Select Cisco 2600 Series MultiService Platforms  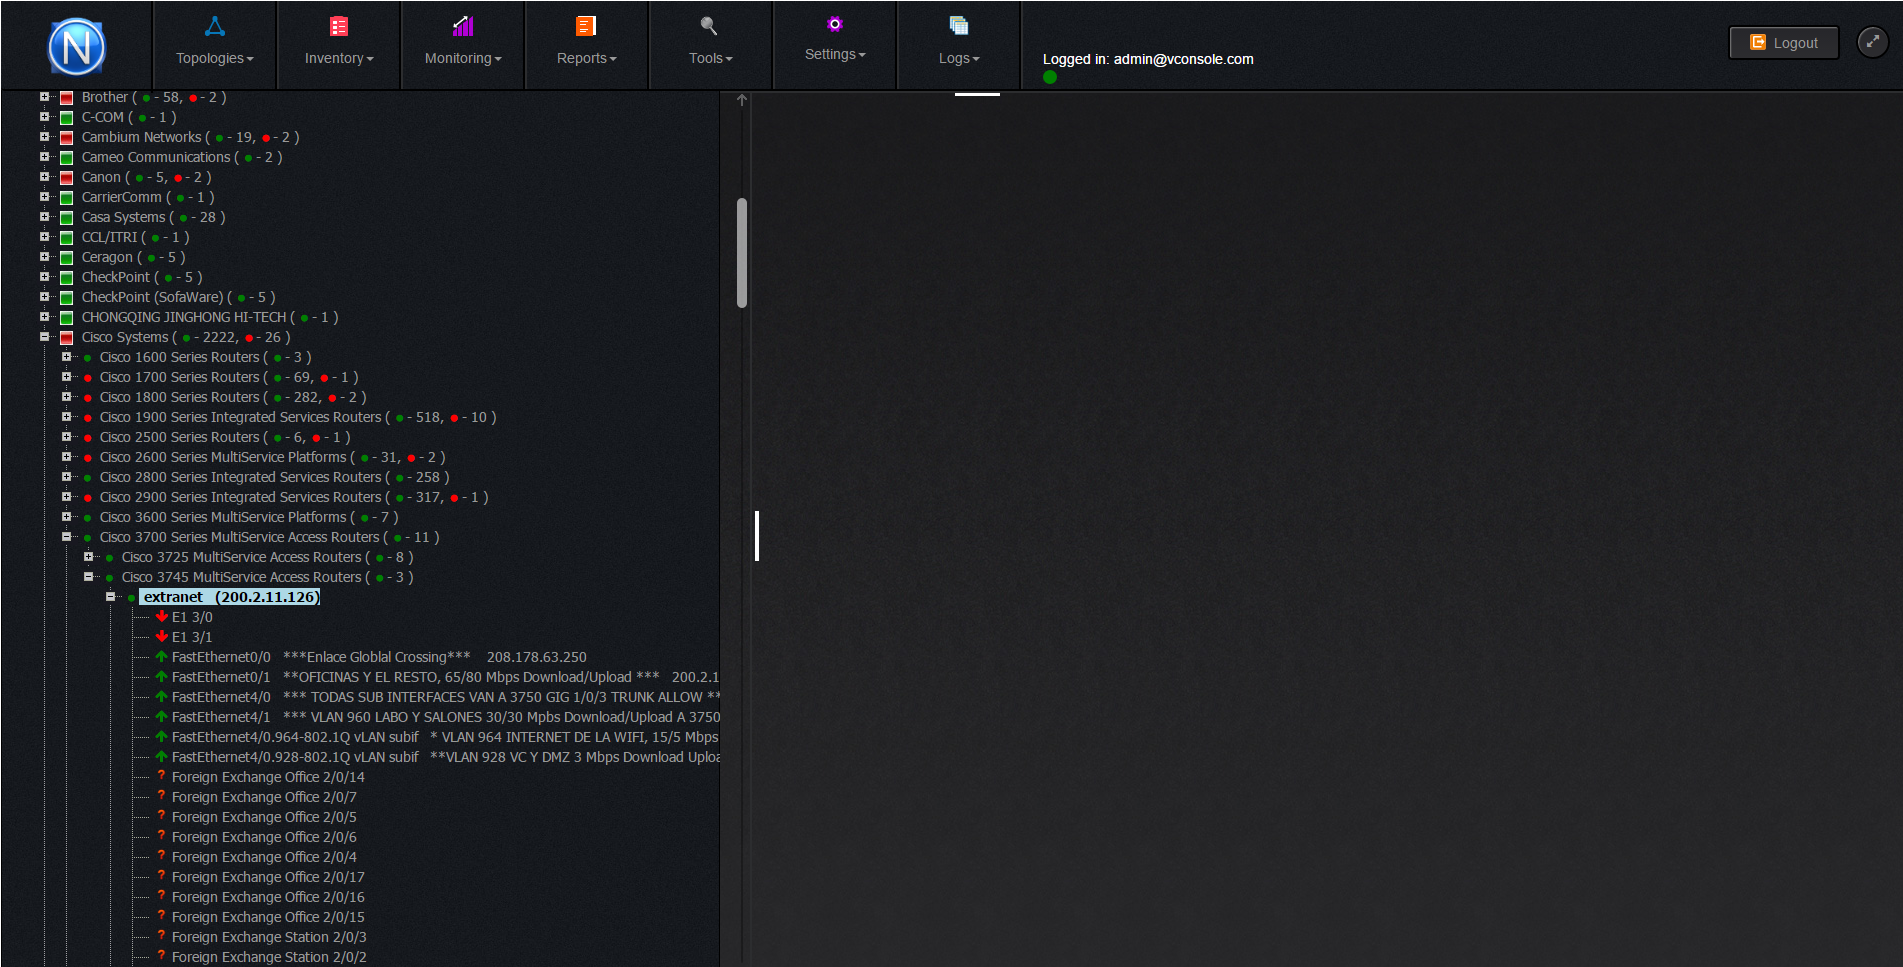tap(272, 457)
